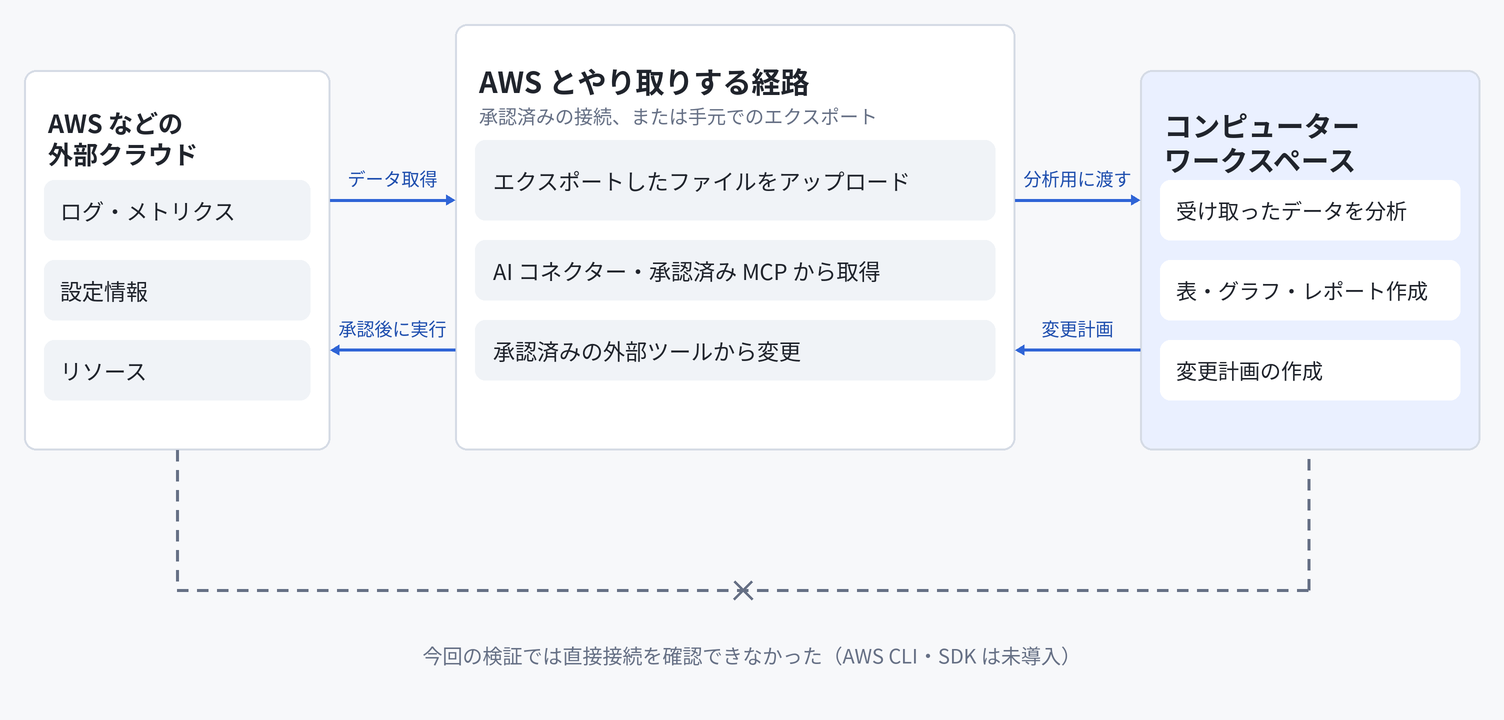Click the コンピューターワークスペース heading
1504x720 pixels.
tap(1262, 144)
